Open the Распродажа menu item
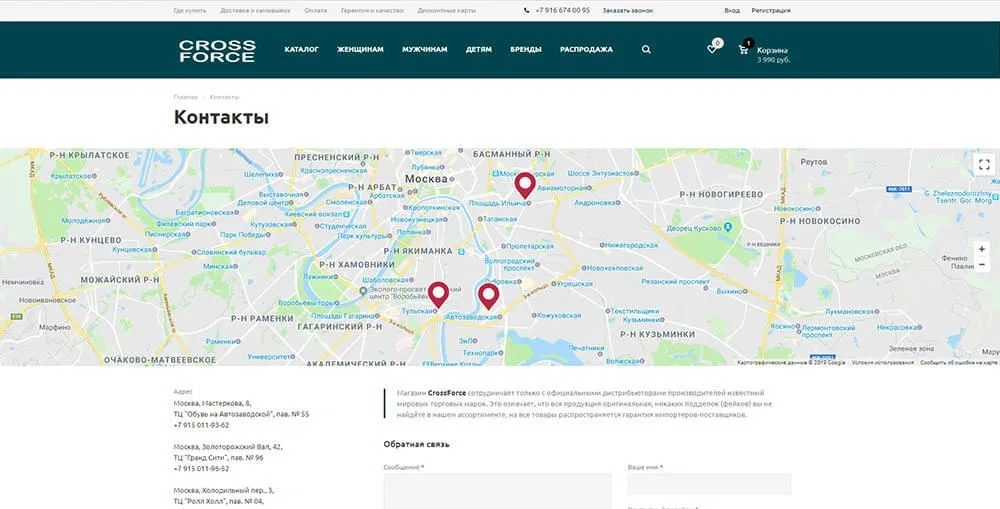The height and width of the screenshot is (509, 1000). (586, 49)
